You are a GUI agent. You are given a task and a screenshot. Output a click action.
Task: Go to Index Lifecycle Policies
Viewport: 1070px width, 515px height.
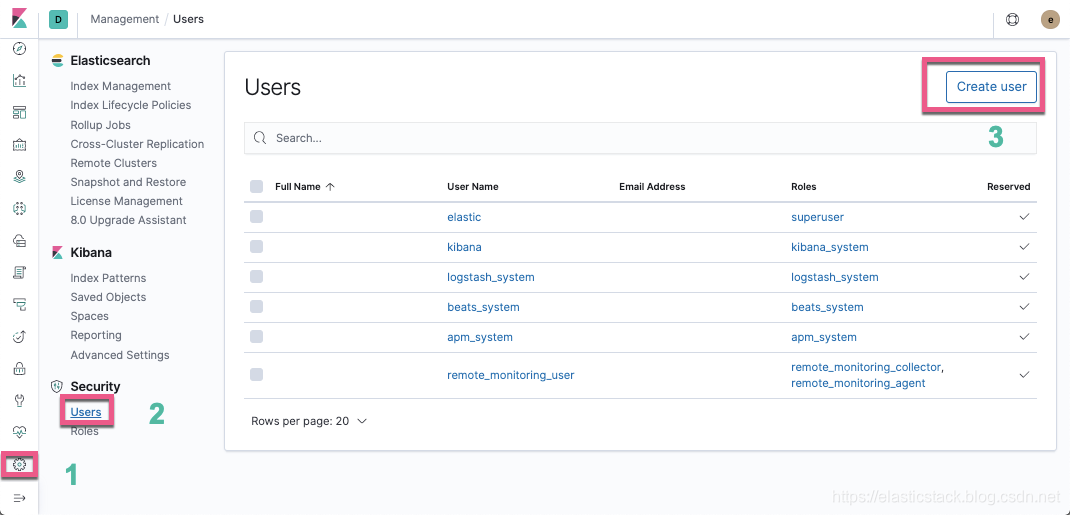(130, 105)
